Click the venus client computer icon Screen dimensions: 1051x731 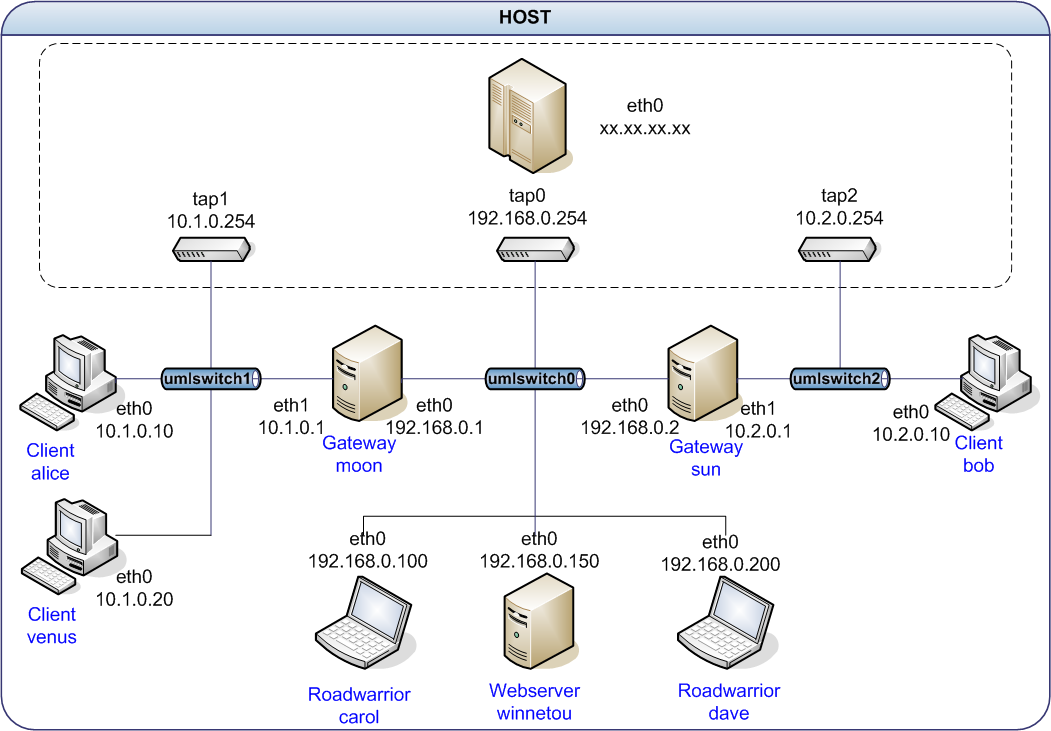pyautogui.click(x=70, y=542)
